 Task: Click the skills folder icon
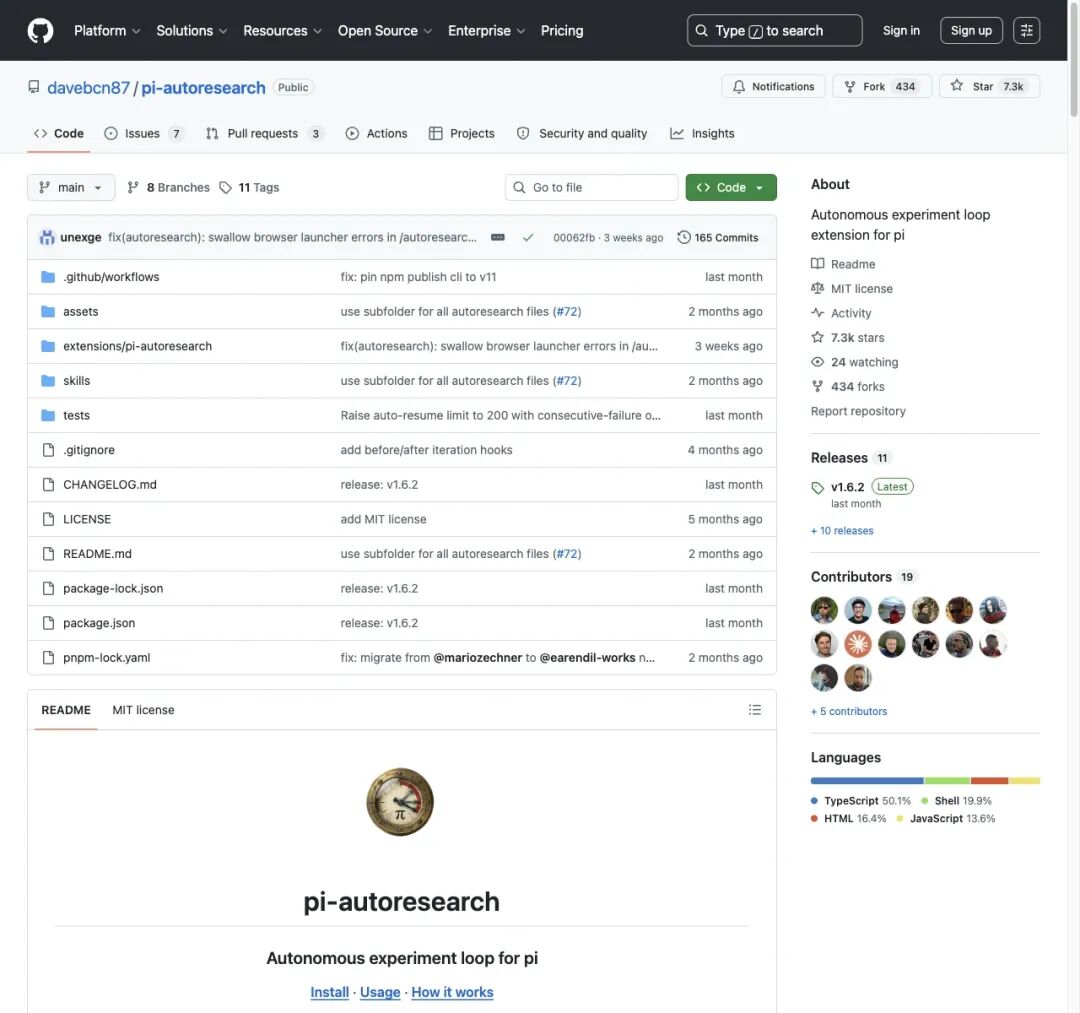[x=48, y=381]
